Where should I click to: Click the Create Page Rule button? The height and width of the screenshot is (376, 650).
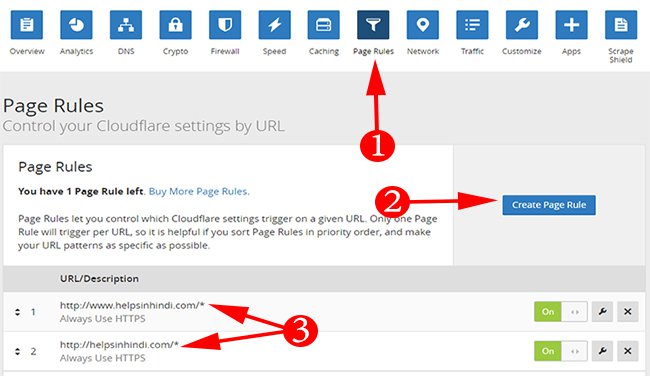point(549,205)
